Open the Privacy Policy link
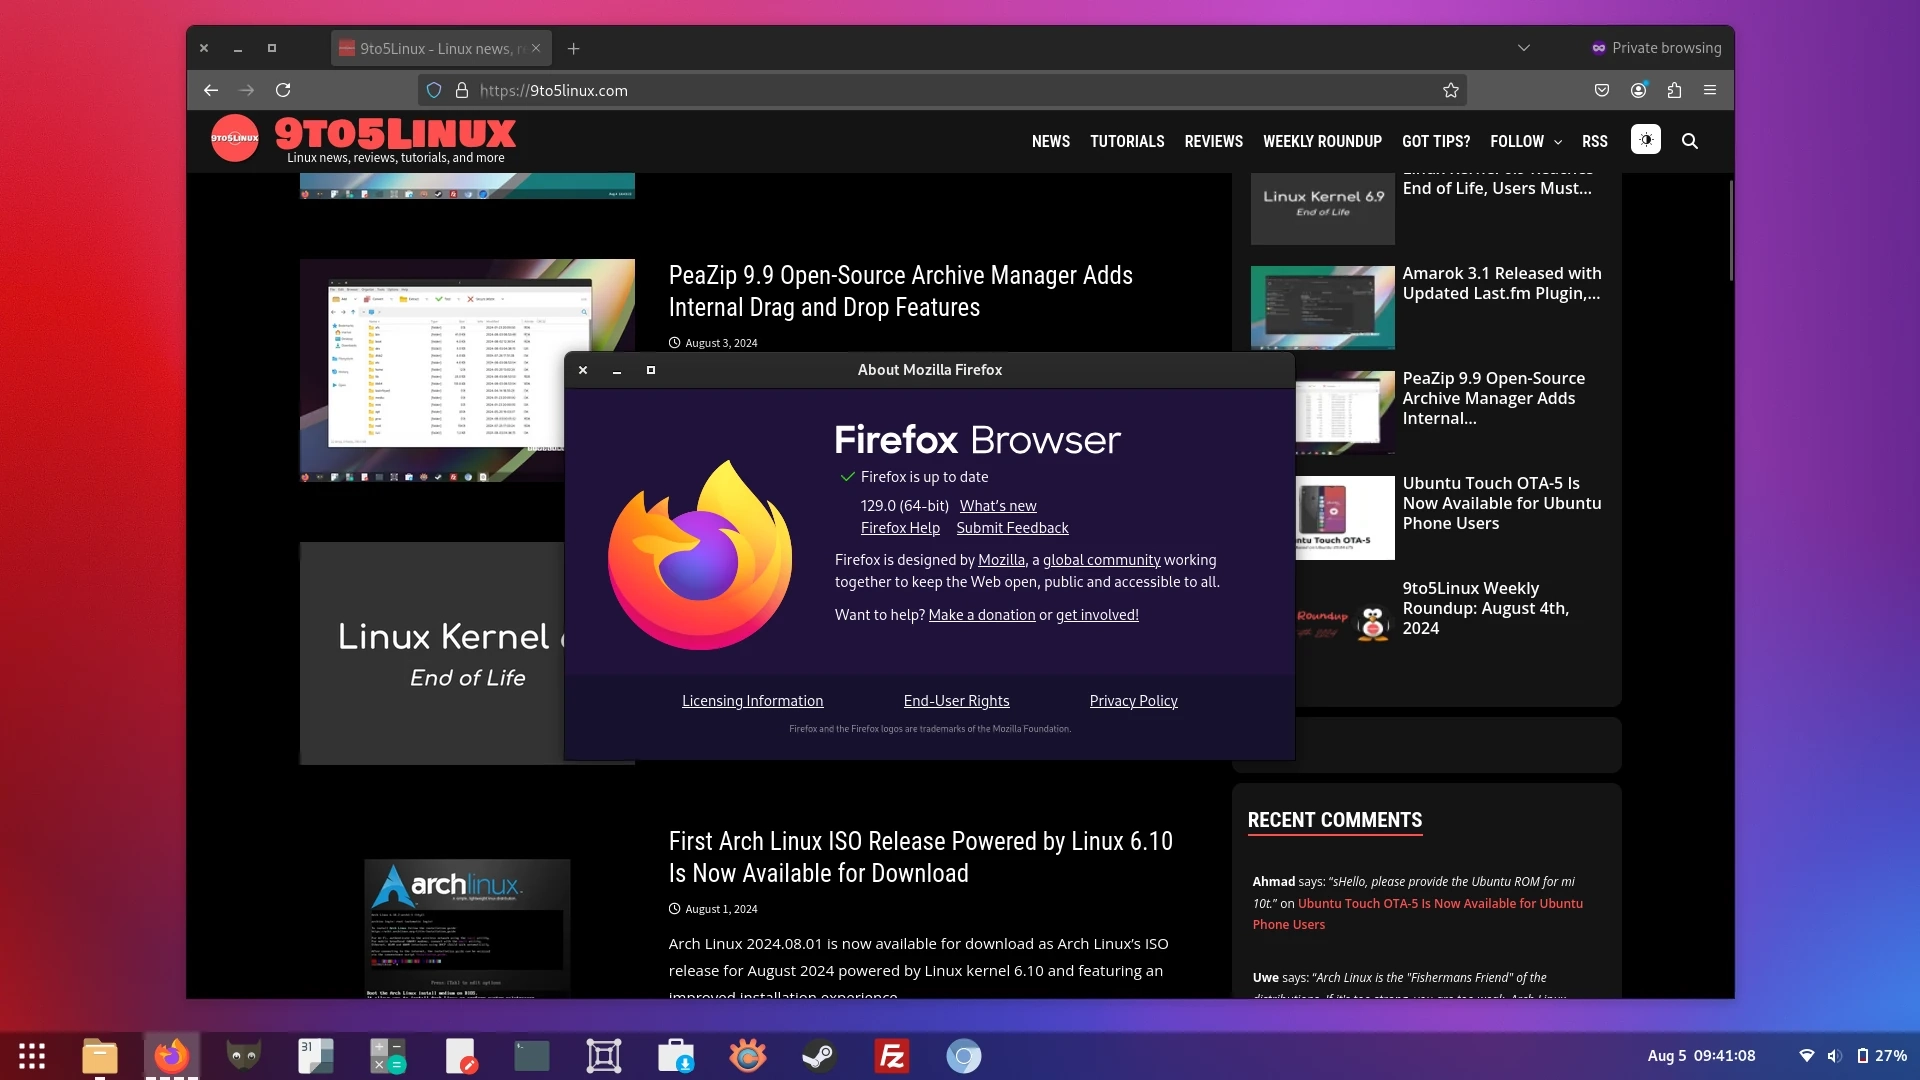Image resolution: width=1920 pixels, height=1080 pixels. click(x=1133, y=701)
